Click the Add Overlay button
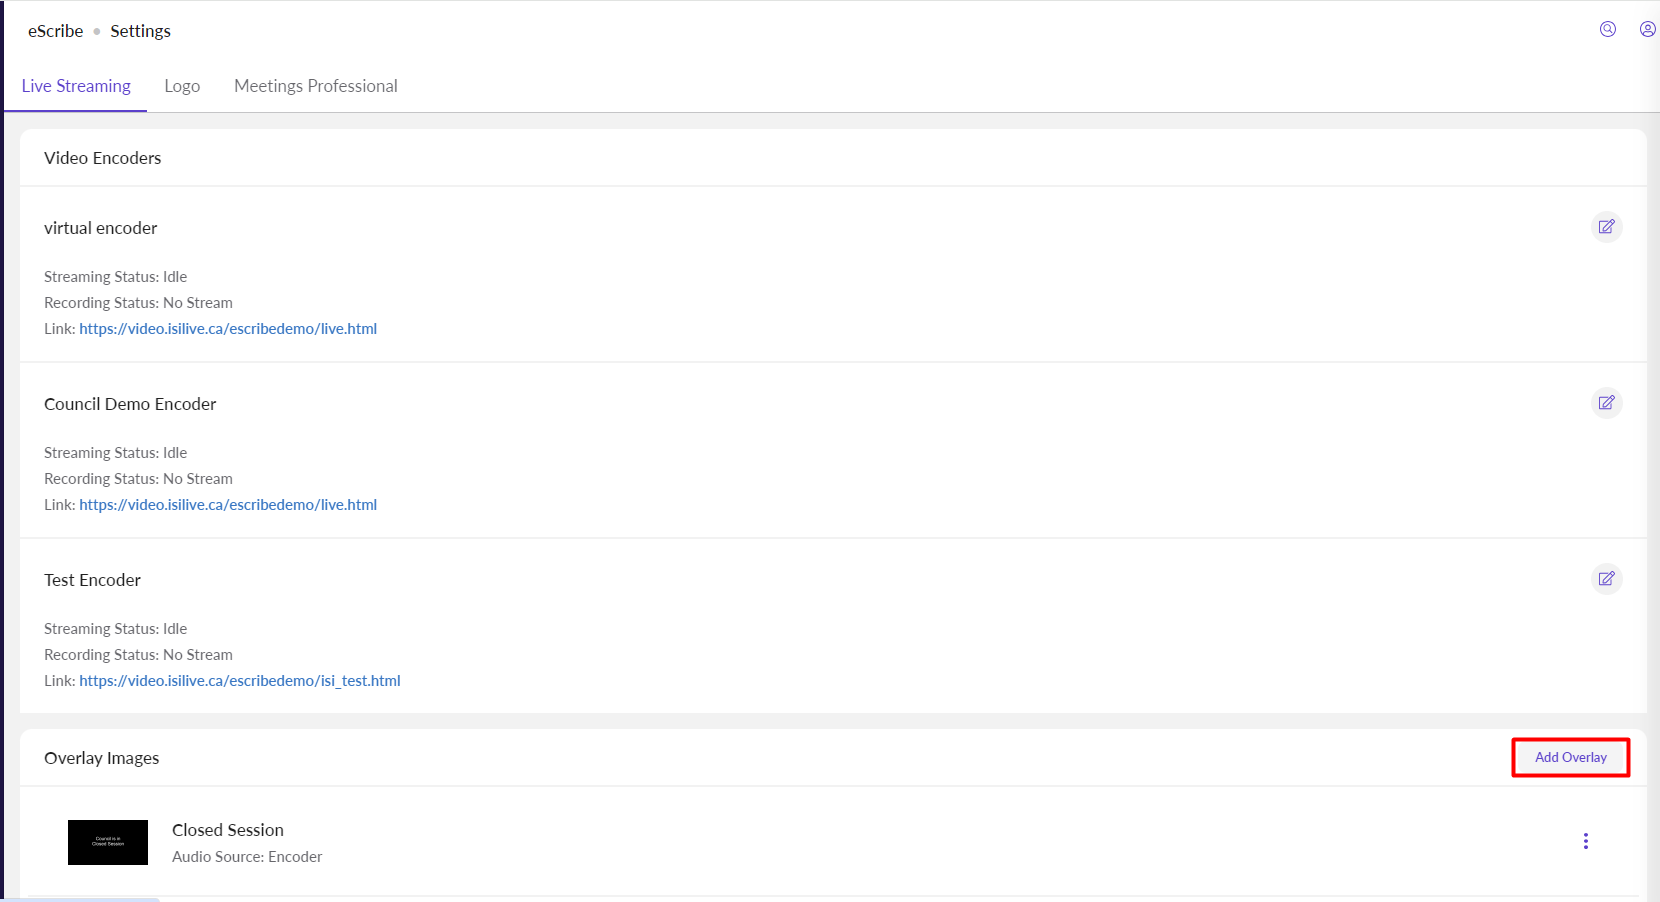This screenshot has height=902, width=1660. (x=1570, y=757)
